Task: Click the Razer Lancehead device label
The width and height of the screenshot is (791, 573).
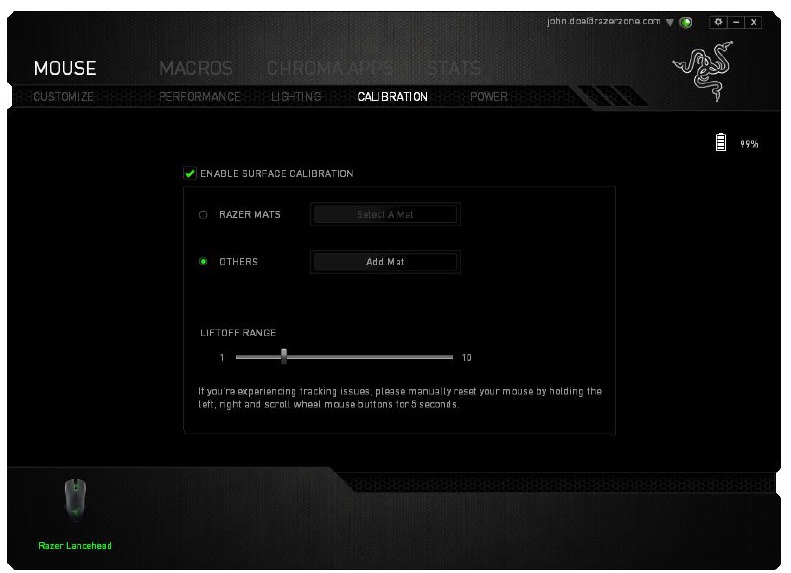Action: (75, 546)
